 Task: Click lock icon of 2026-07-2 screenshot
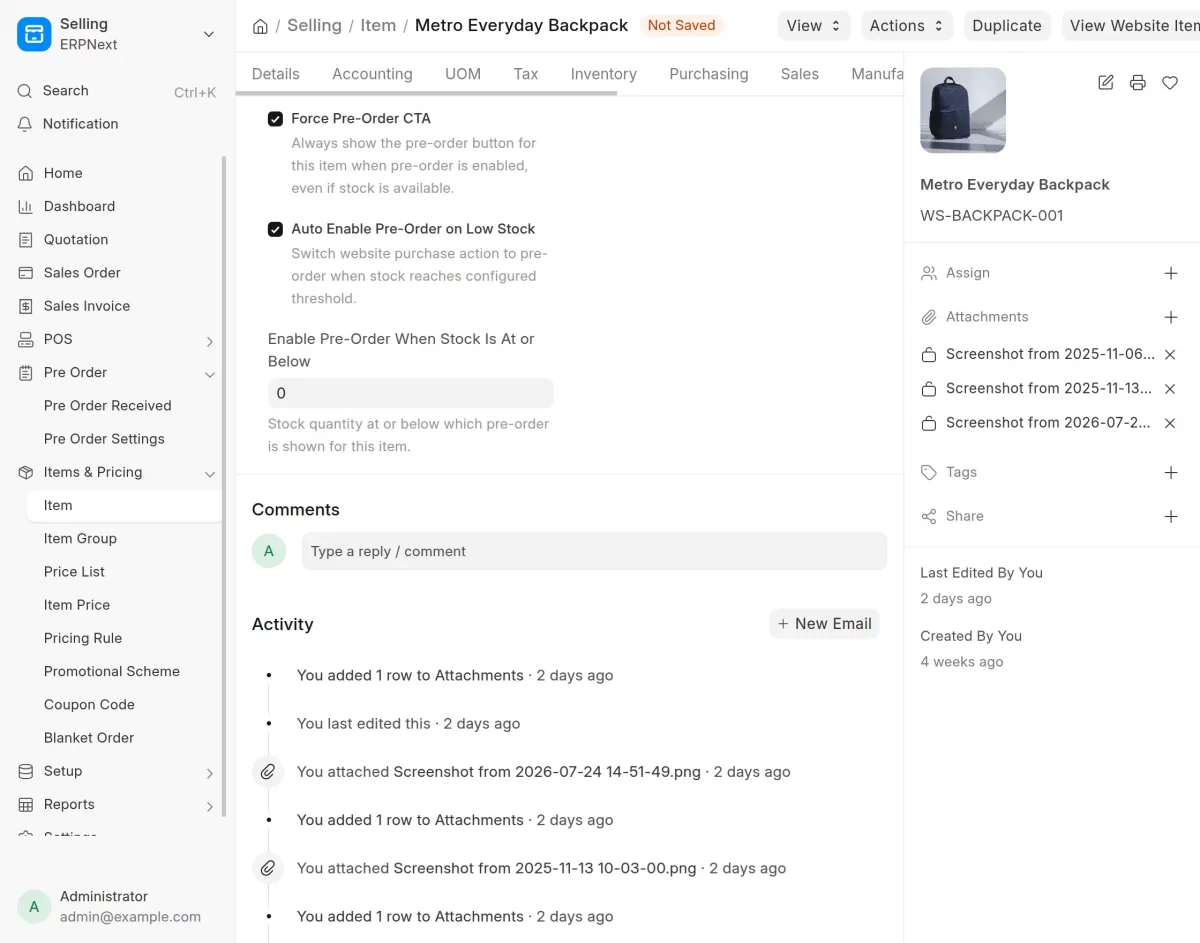coord(929,423)
